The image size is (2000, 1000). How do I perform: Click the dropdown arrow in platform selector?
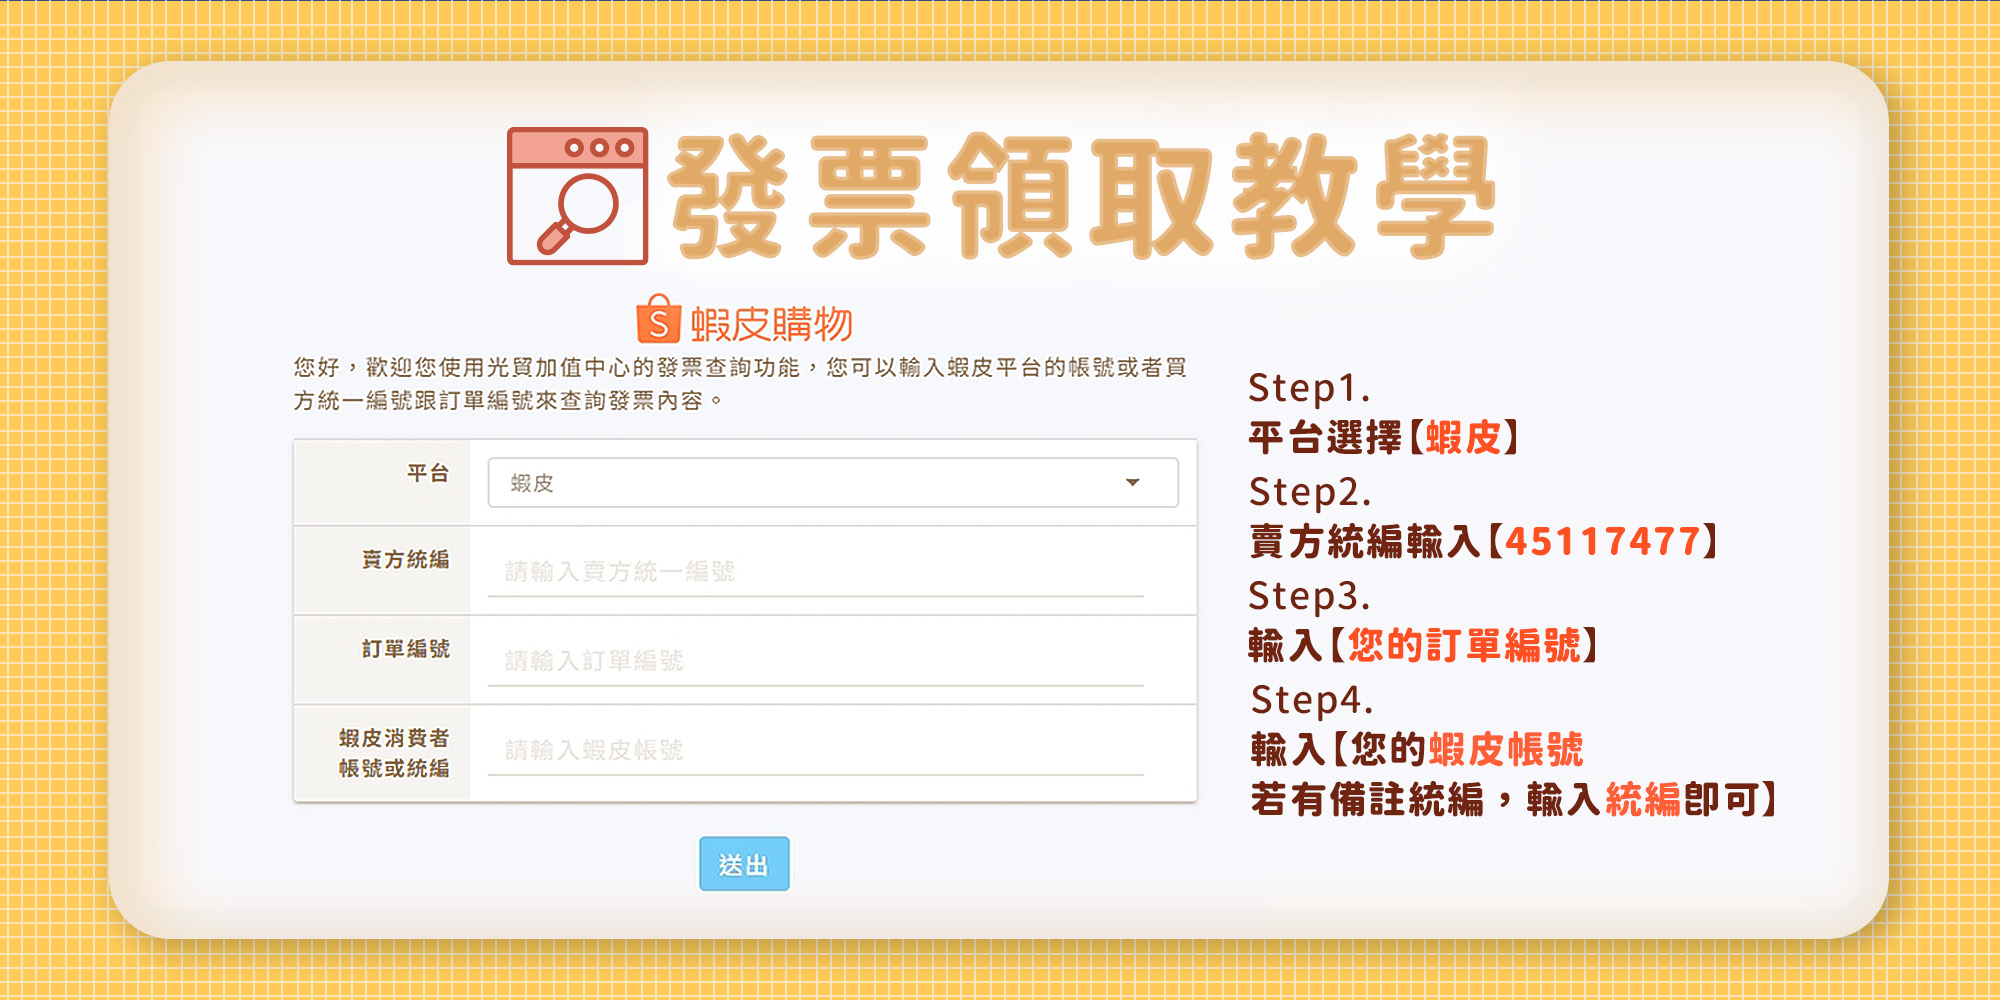1132,483
